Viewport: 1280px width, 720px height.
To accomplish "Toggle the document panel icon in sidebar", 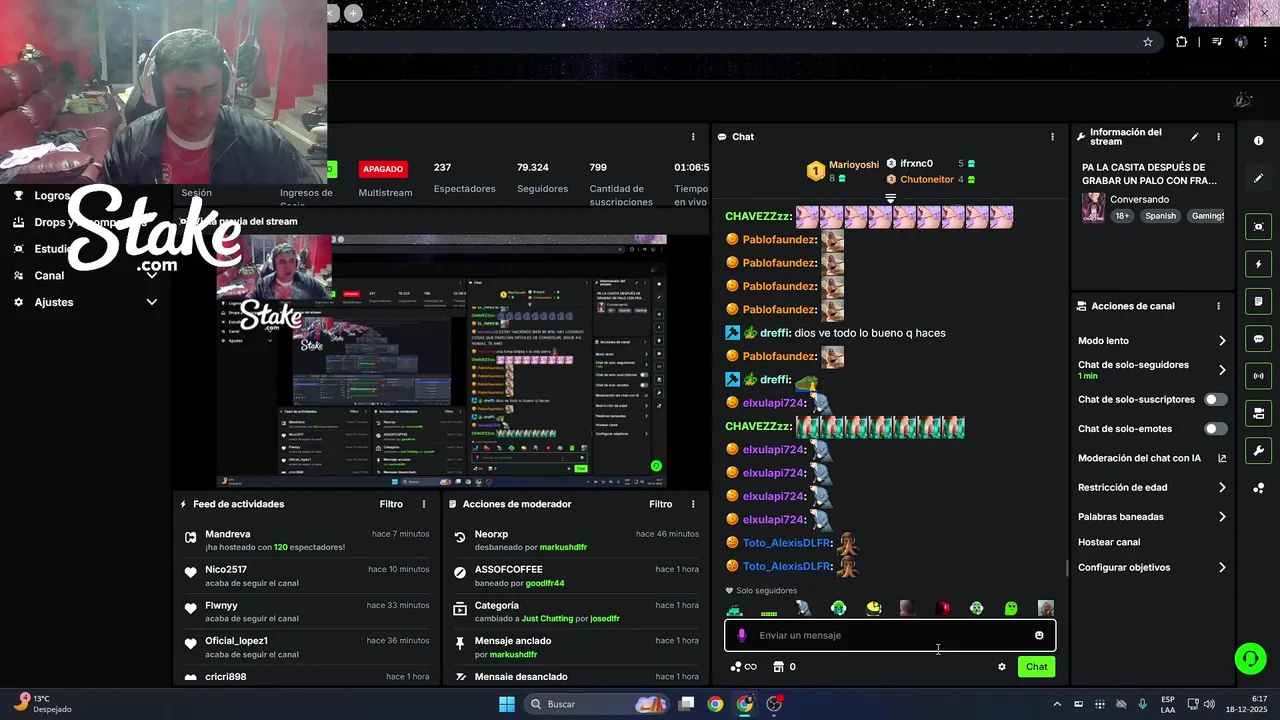I will pos(1258,302).
